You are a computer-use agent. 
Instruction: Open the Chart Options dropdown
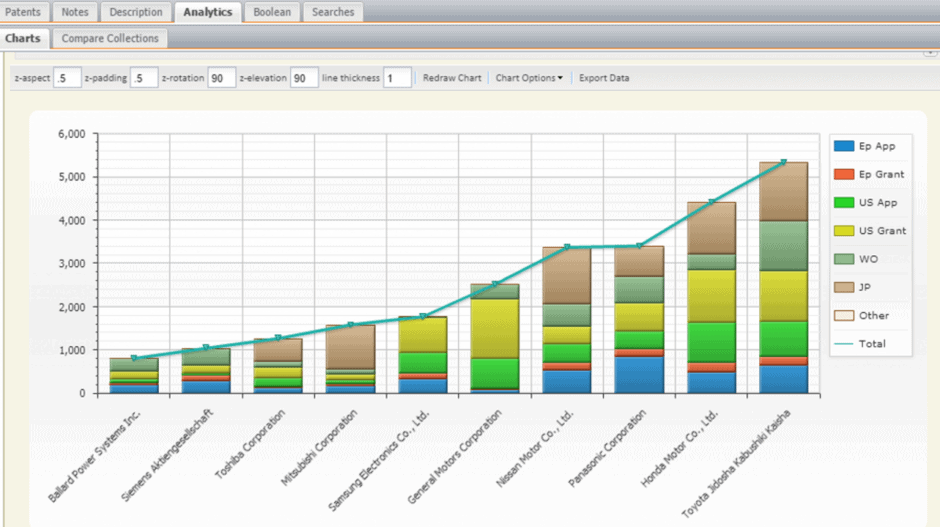[529, 78]
